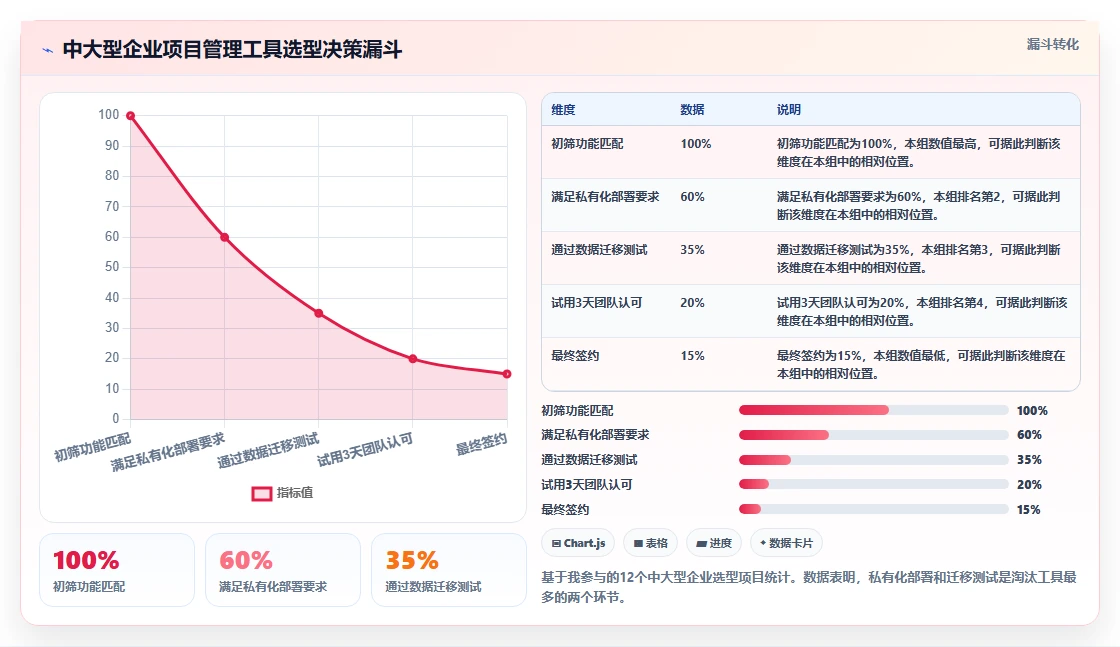Click the lightning icon beside the title

point(48,50)
